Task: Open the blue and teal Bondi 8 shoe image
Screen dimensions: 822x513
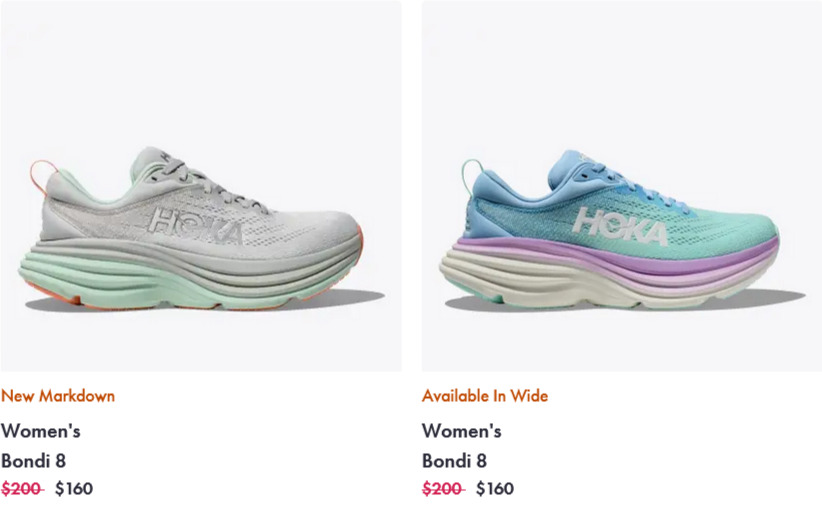Action: point(622,186)
